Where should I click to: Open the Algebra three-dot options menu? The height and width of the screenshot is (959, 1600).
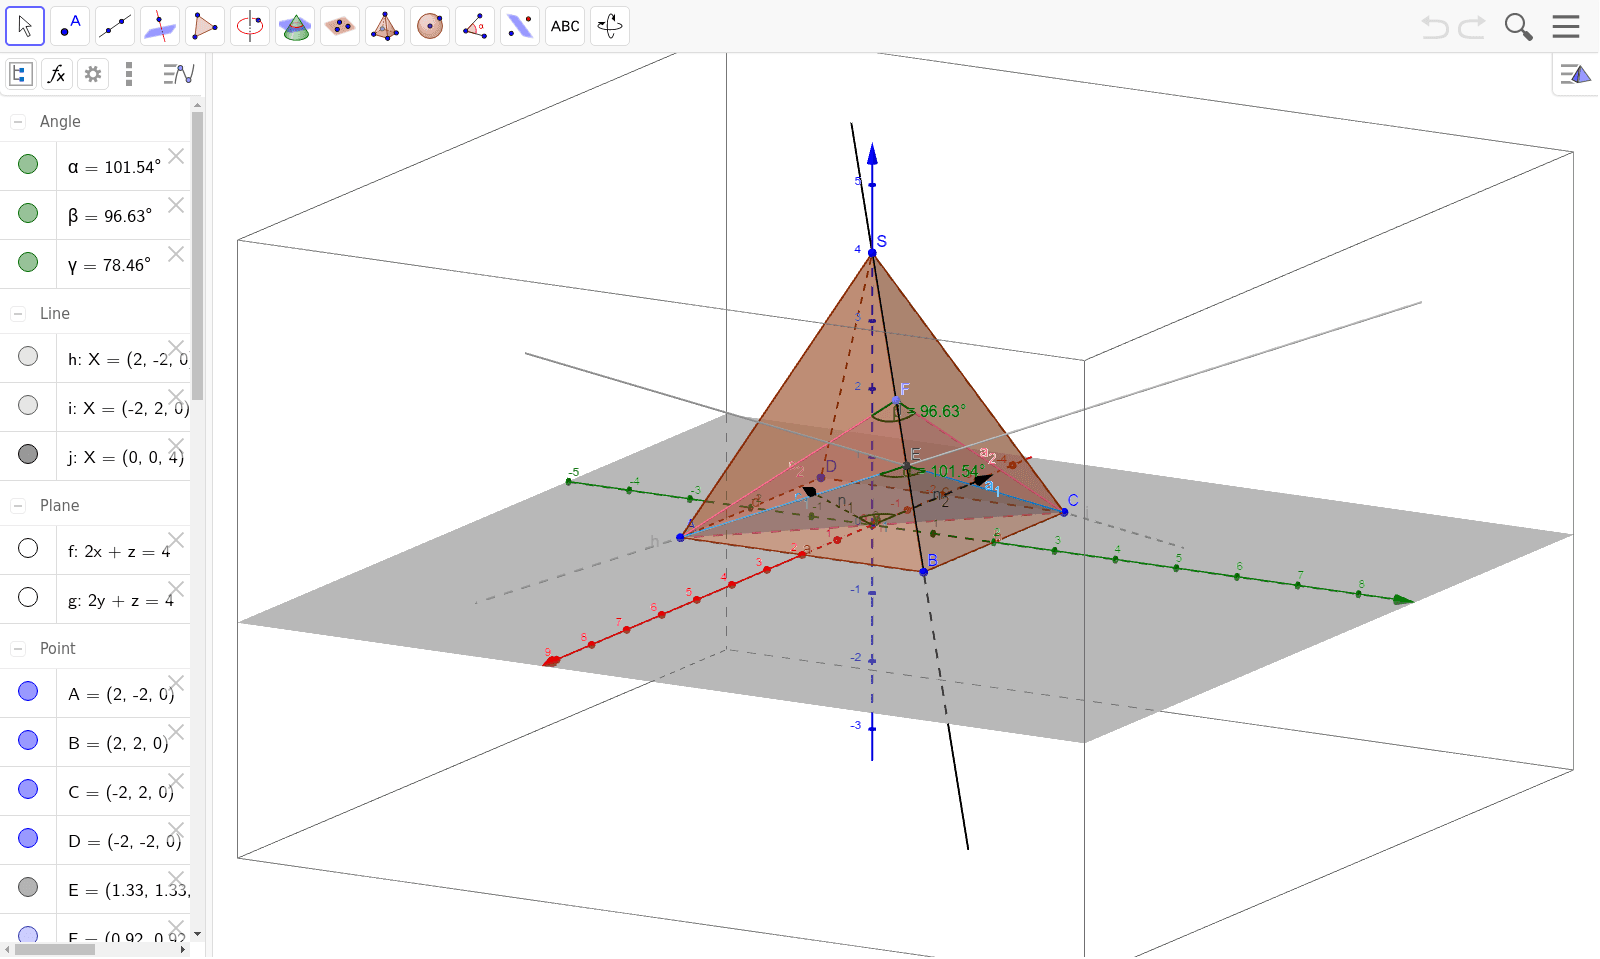[x=129, y=74]
